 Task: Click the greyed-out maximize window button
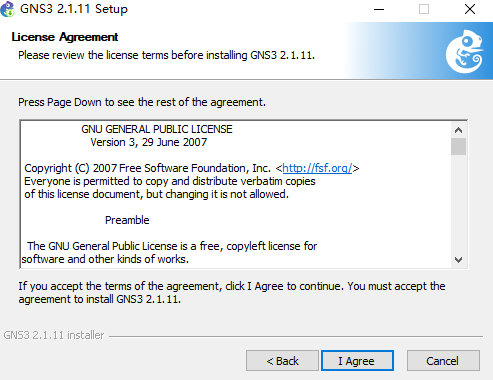pos(424,9)
